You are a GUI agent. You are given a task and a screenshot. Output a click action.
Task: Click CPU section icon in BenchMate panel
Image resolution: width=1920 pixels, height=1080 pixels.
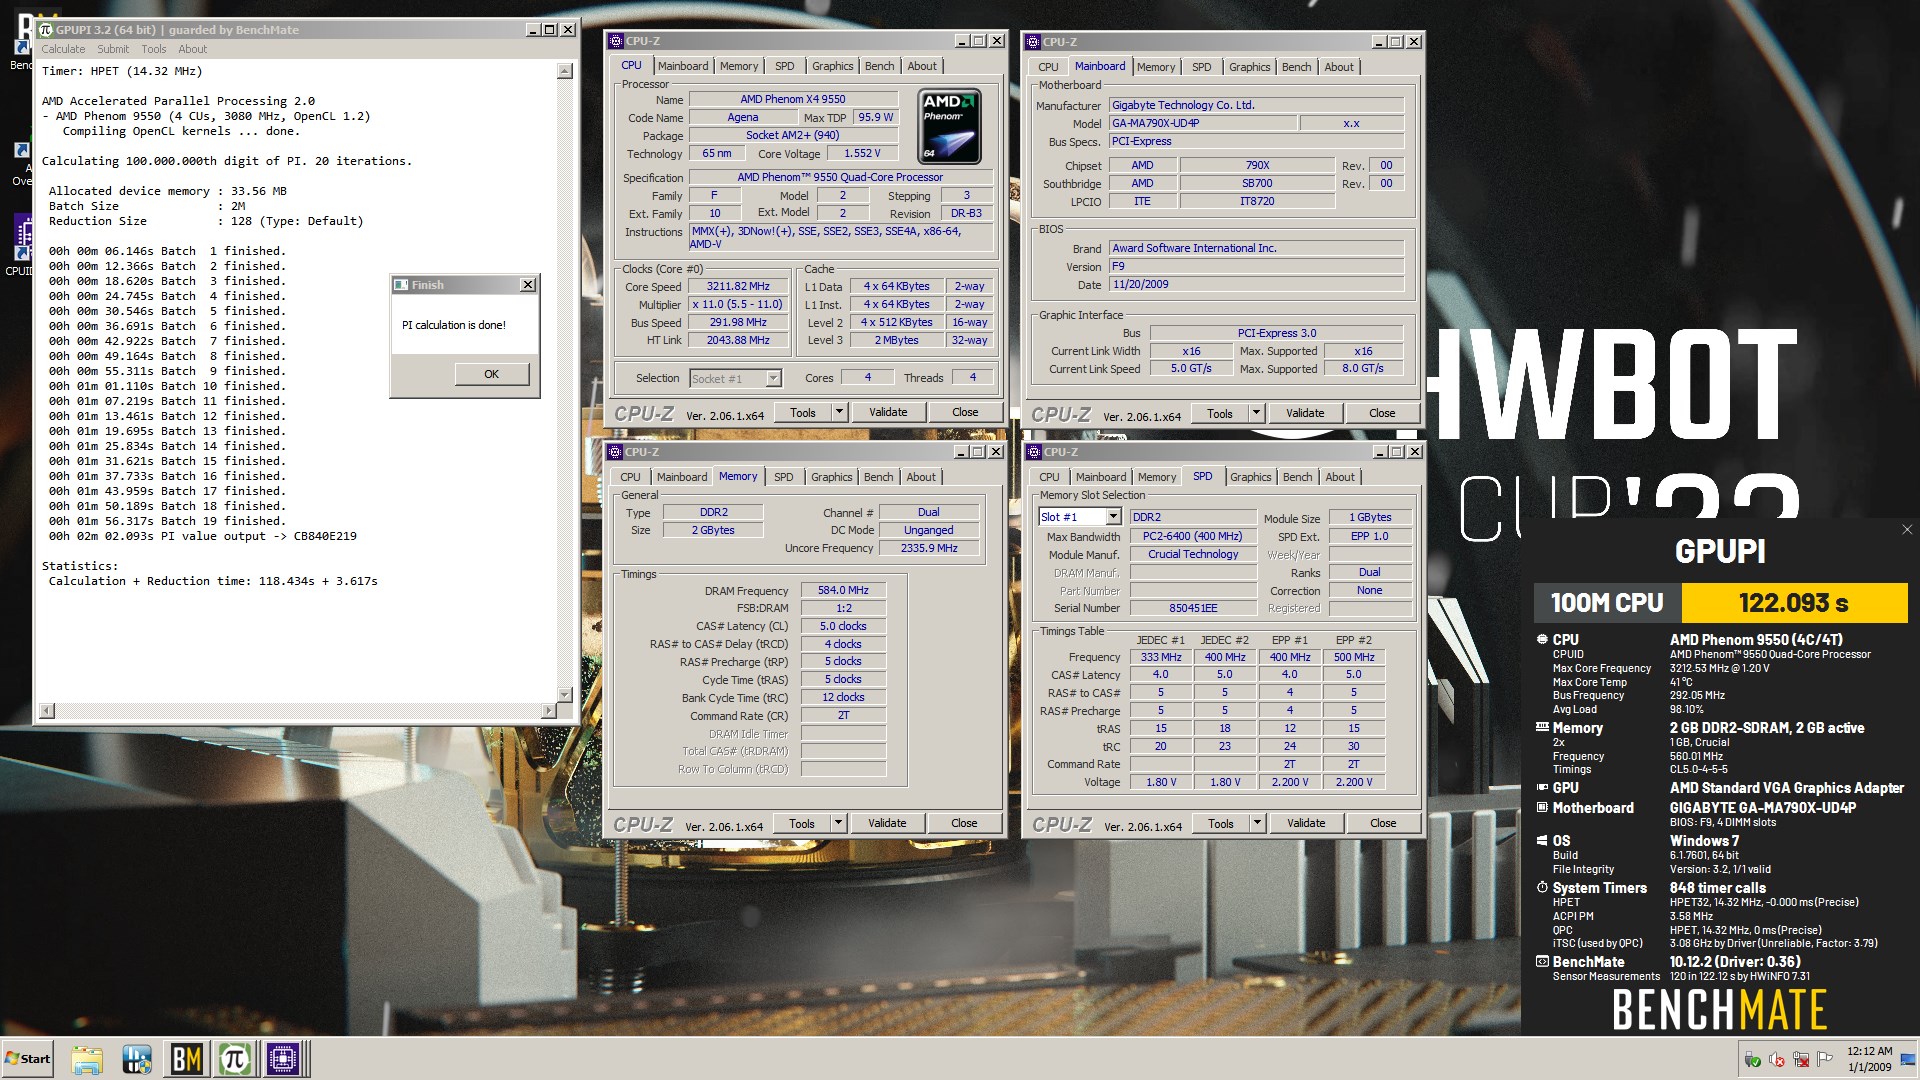pyautogui.click(x=1542, y=639)
